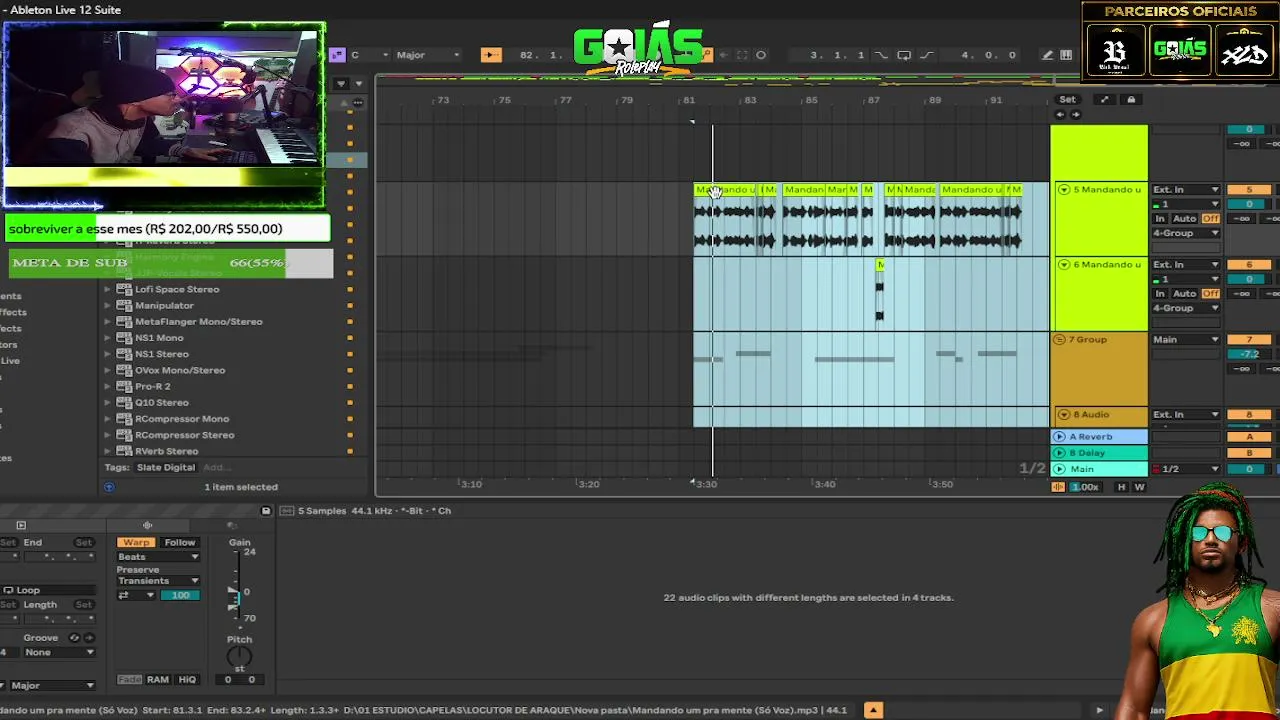This screenshot has width=1280, height=720.
Task: Select RVerb Stereo in the browser
Action: click(166, 451)
